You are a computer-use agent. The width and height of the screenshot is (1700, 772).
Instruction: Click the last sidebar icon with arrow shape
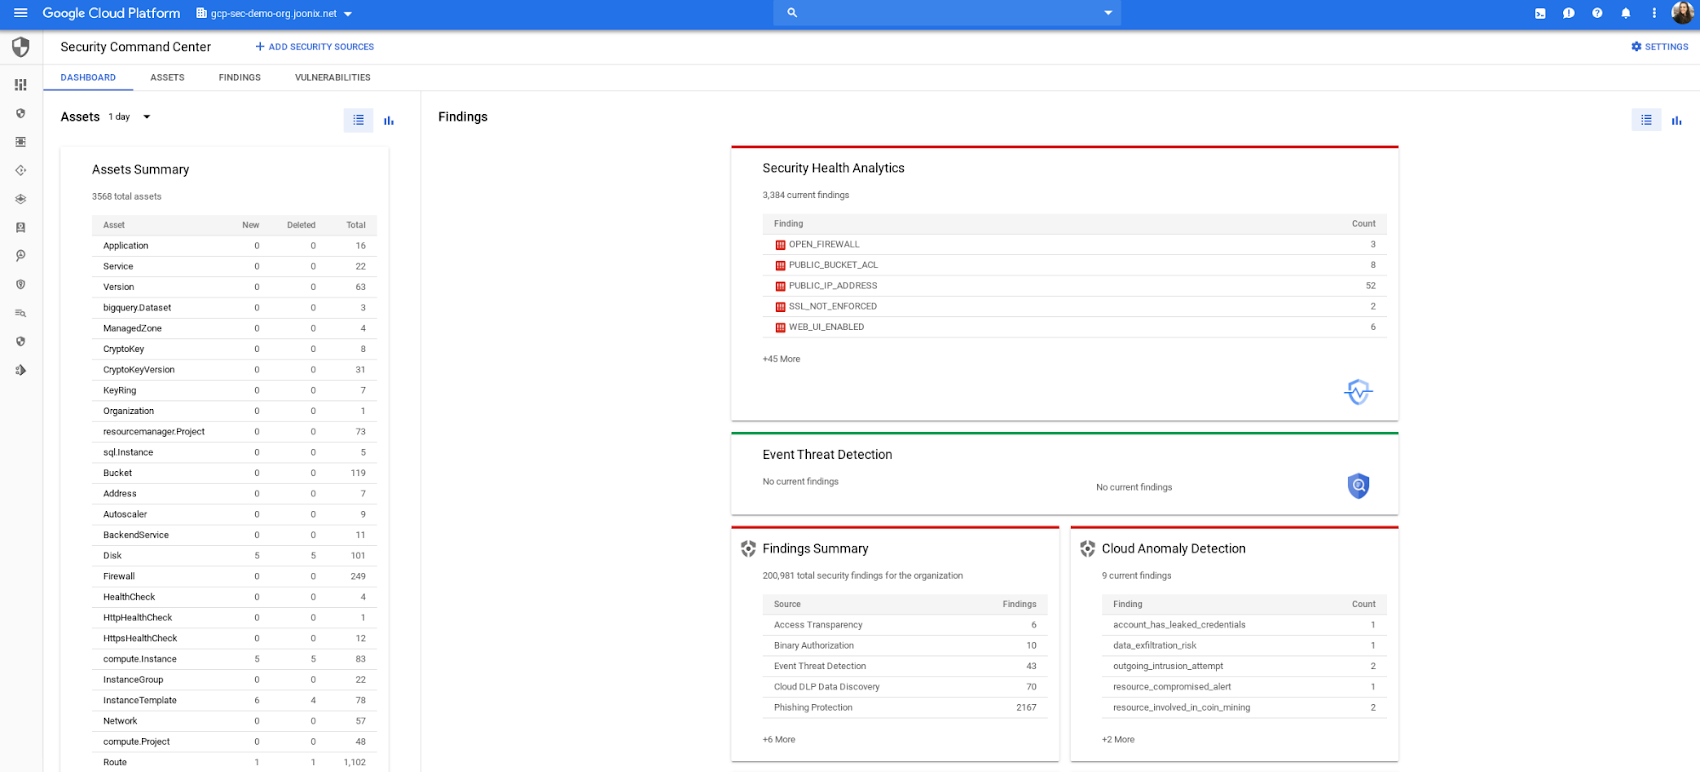coord(20,370)
